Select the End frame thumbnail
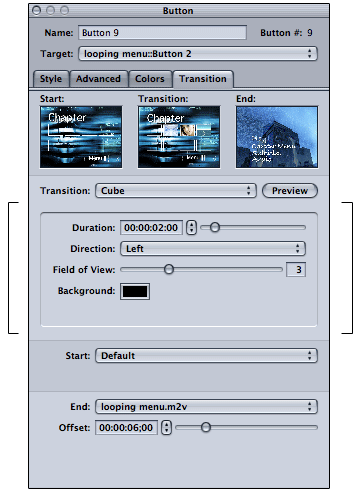This screenshot has height=496, width=361. point(277,137)
